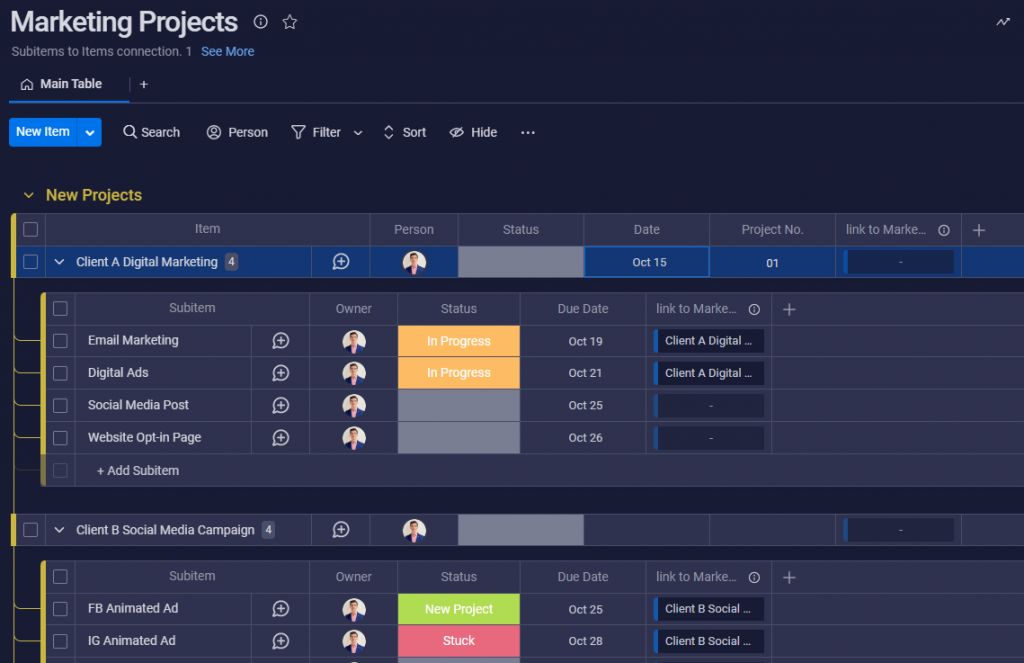The width and height of the screenshot is (1024, 663).
Task: Filter the board by Person
Action: [x=237, y=133]
